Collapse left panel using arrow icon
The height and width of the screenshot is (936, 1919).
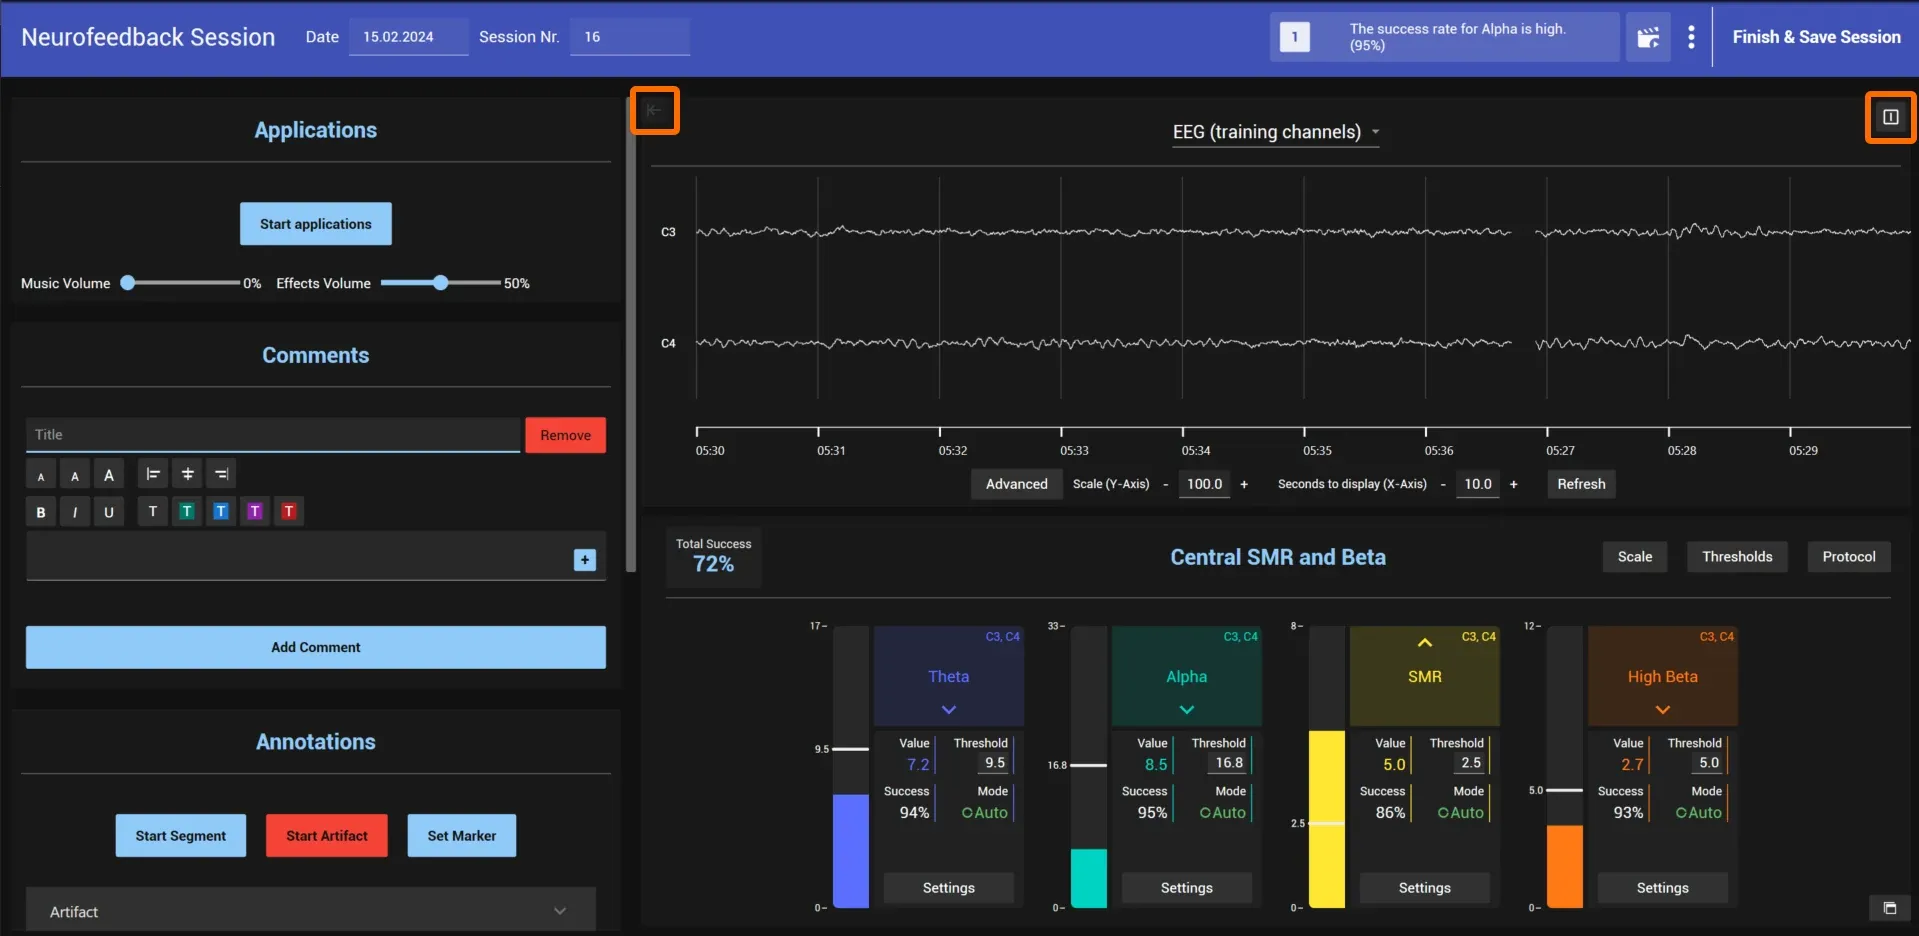click(x=654, y=110)
